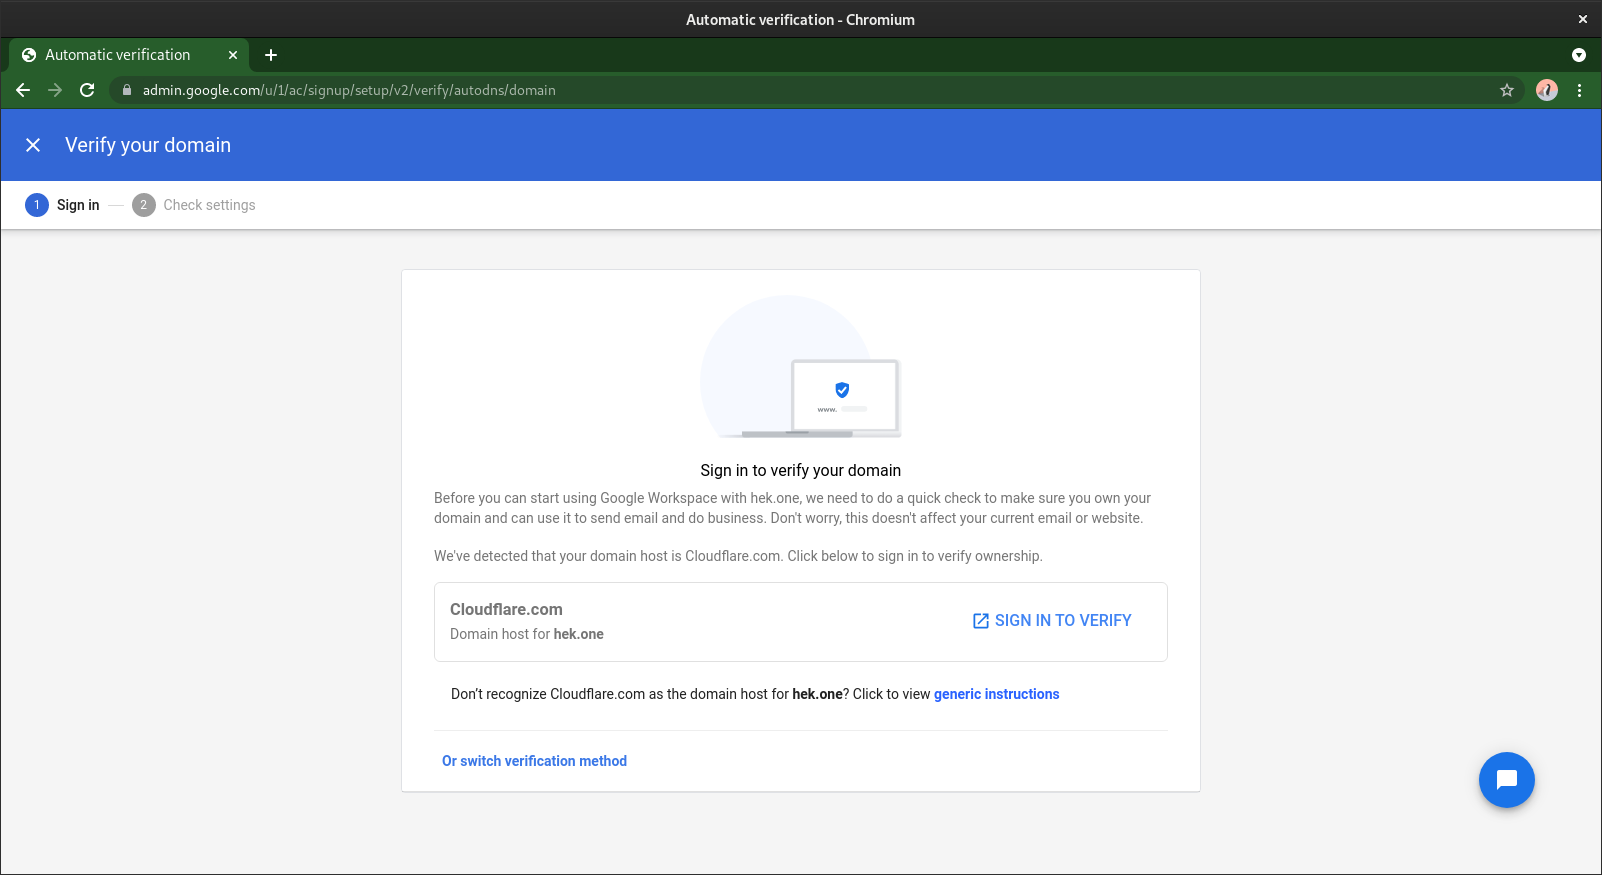Open the chat support bubble
The image size is (1602, 875).
(x=1507, y=780)
